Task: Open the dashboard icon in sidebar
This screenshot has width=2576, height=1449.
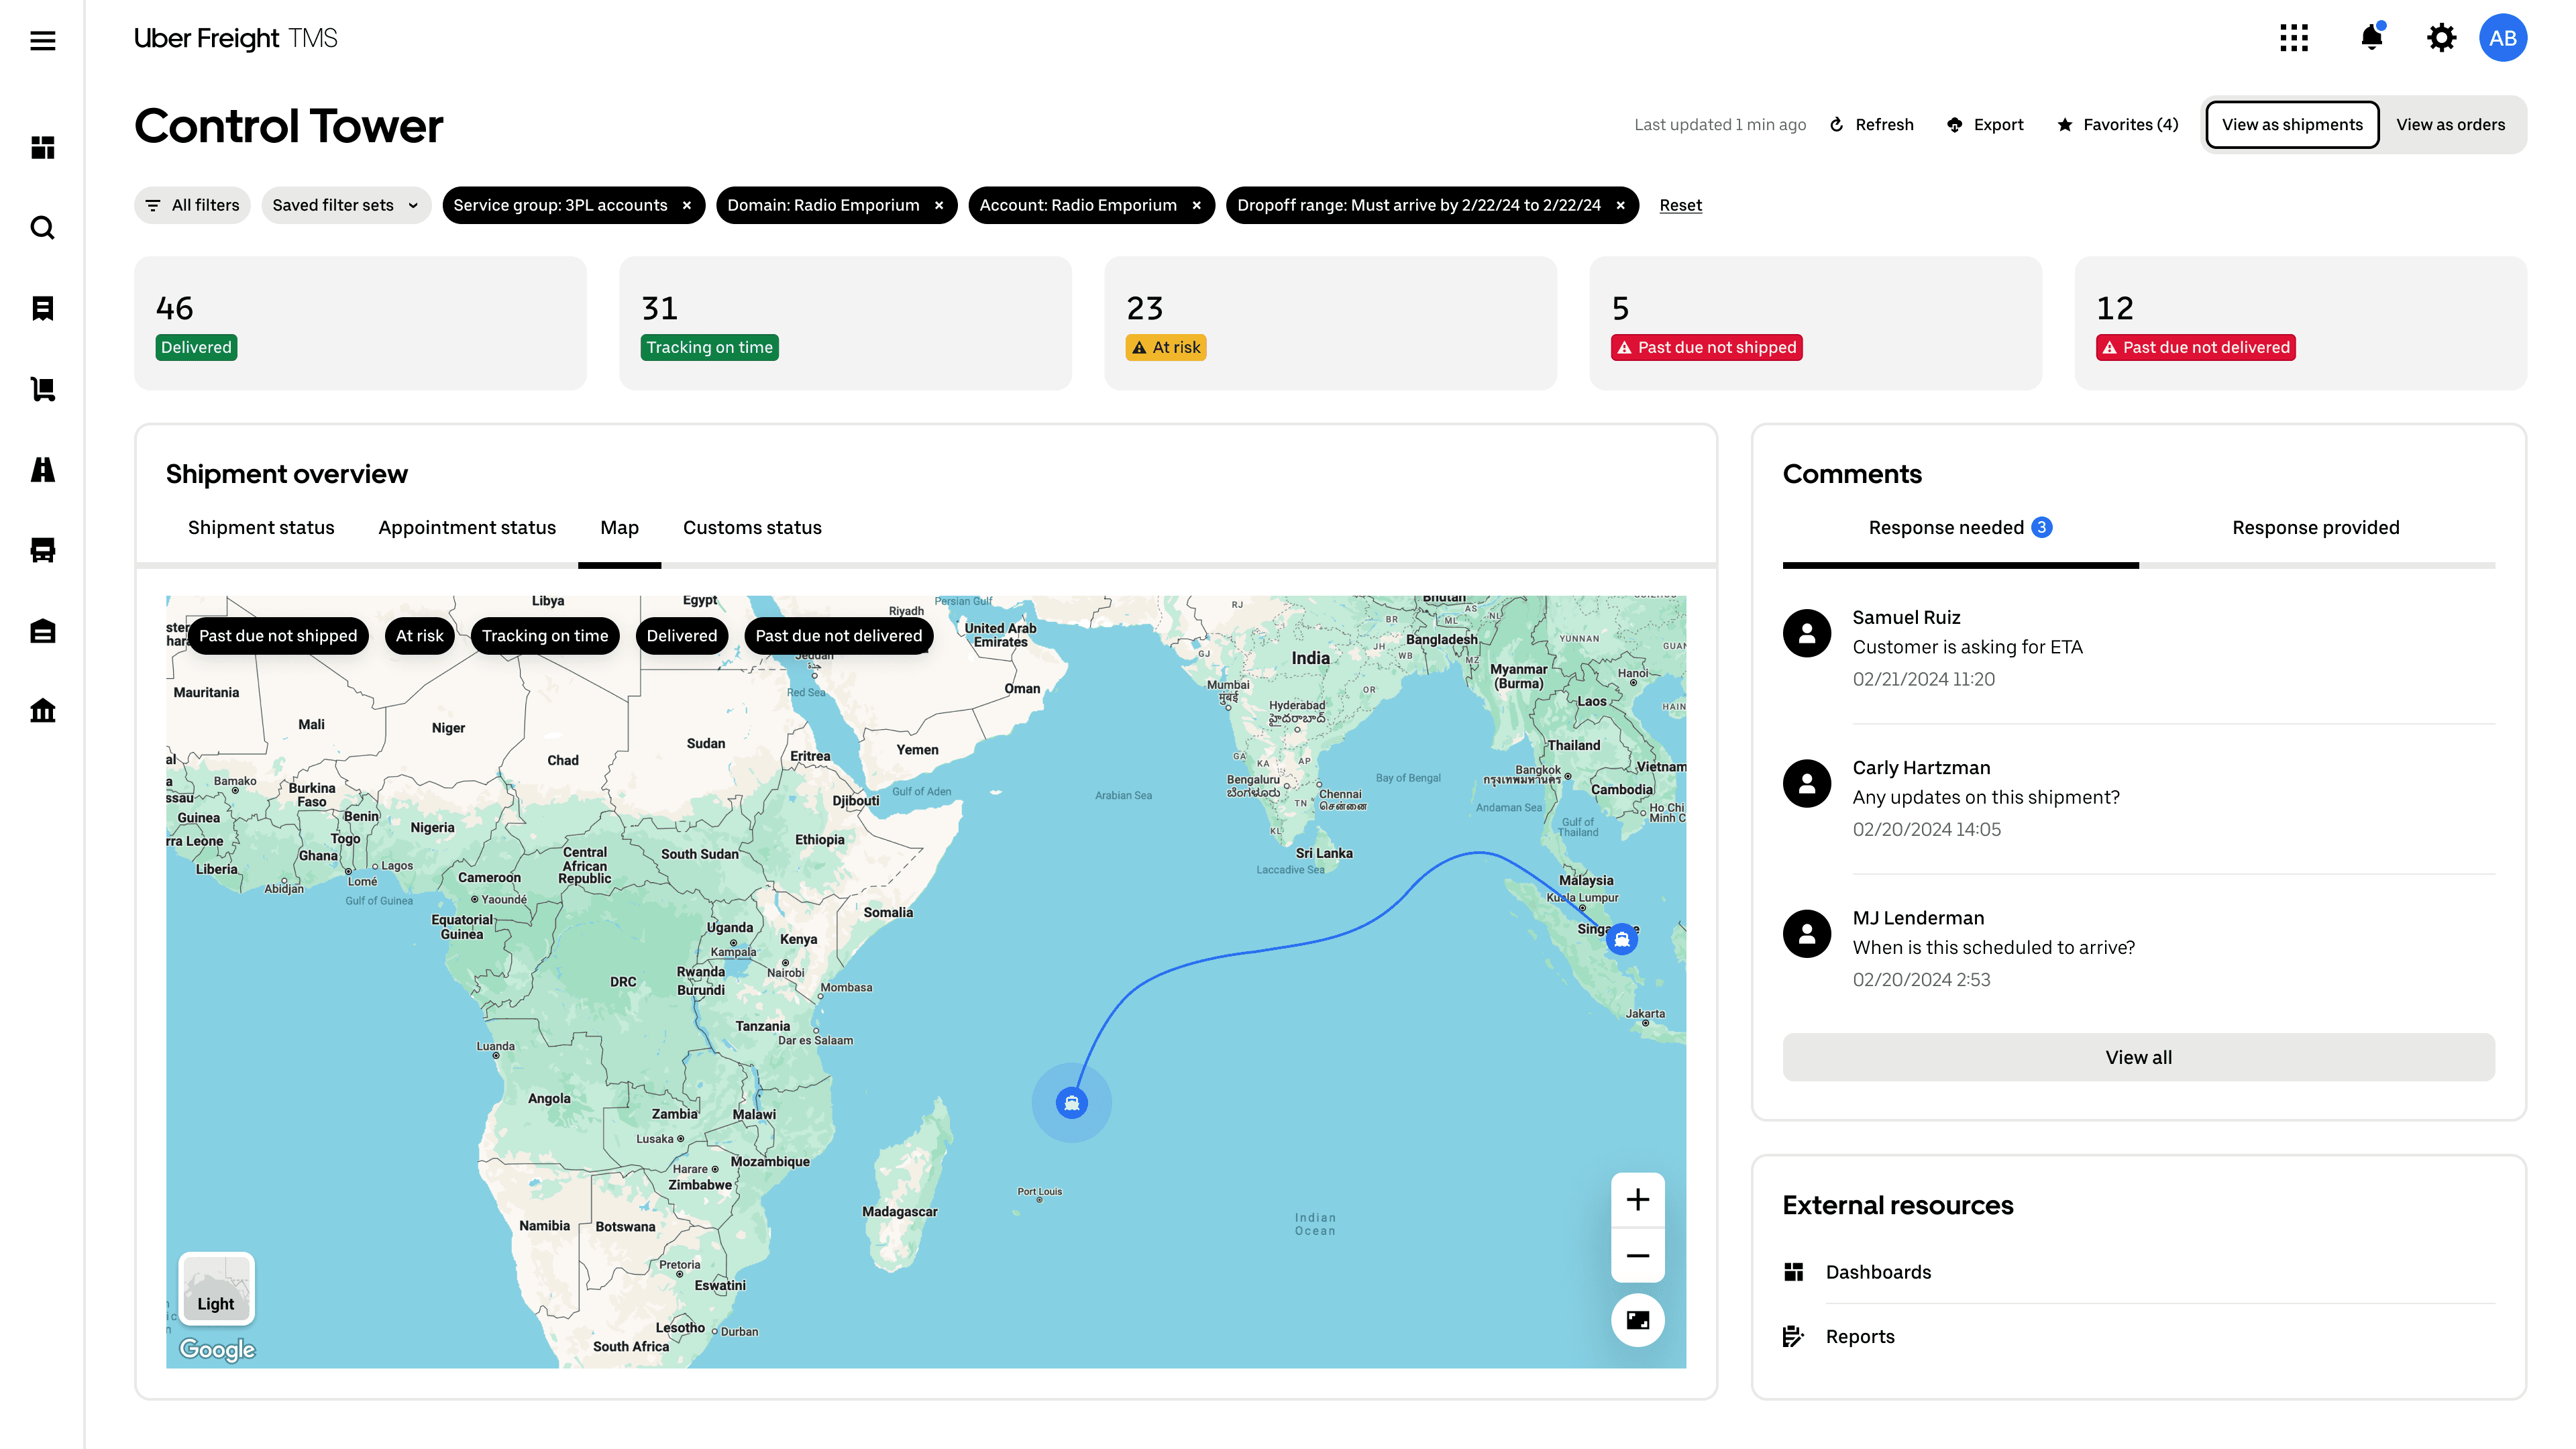Action: coord(42,148)
